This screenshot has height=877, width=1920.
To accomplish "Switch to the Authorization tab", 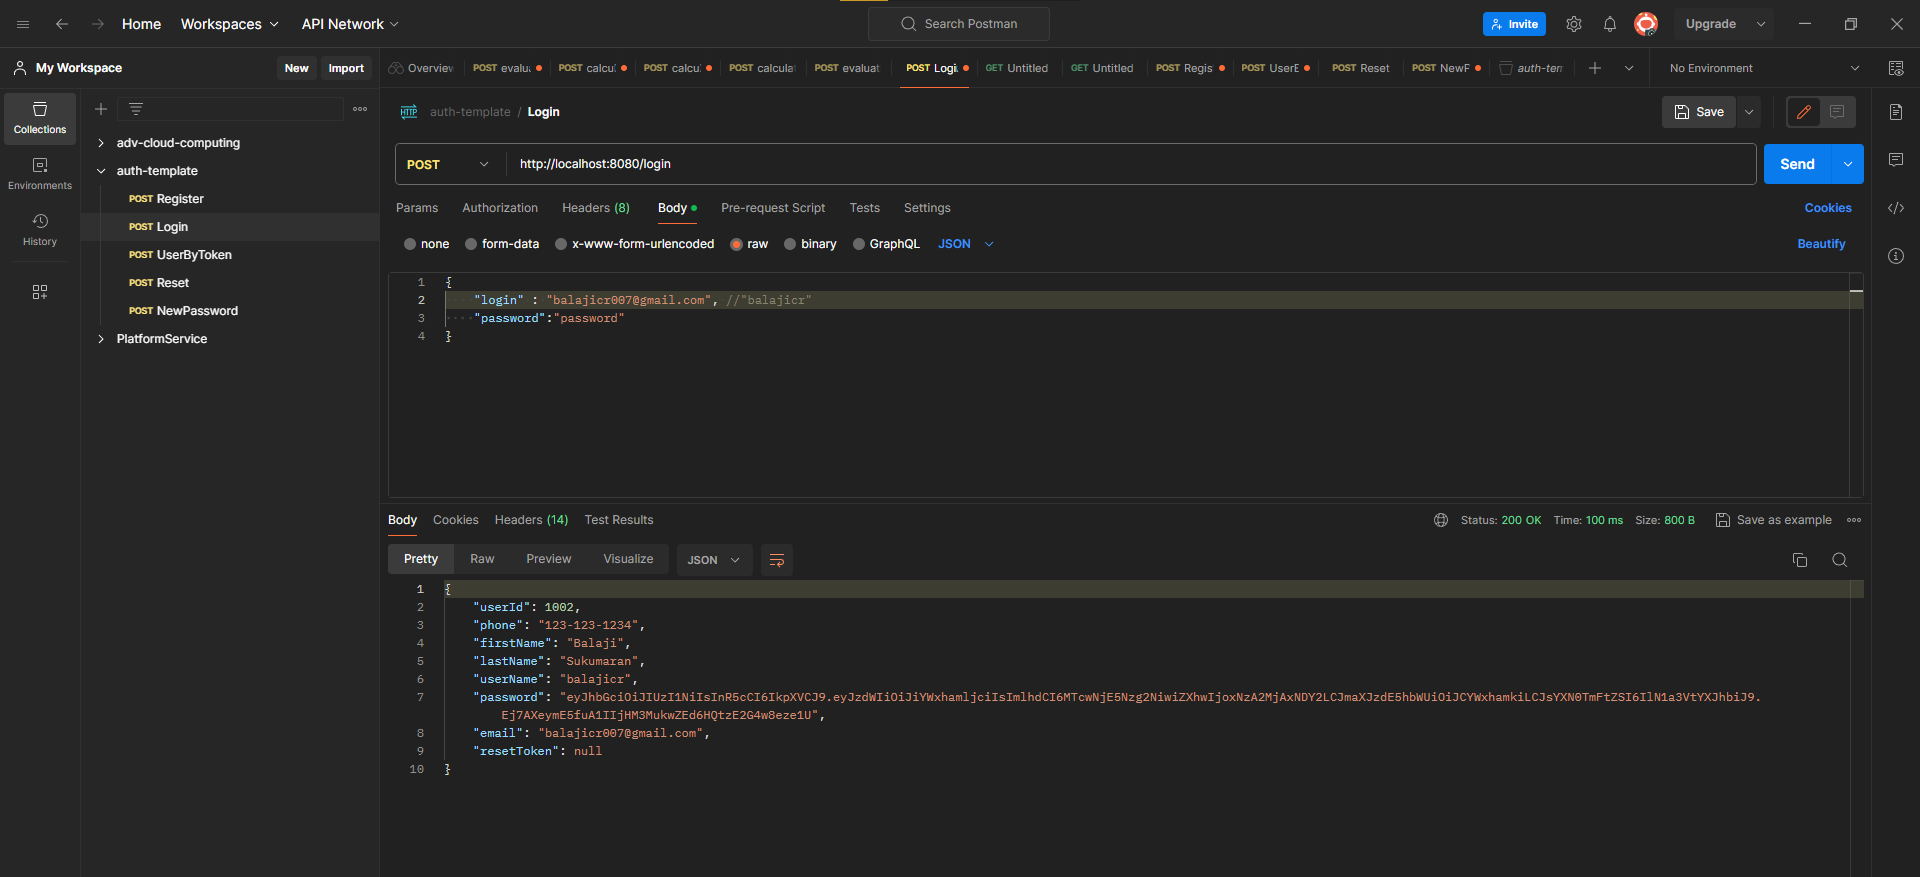I will click(x=500, y=208).
